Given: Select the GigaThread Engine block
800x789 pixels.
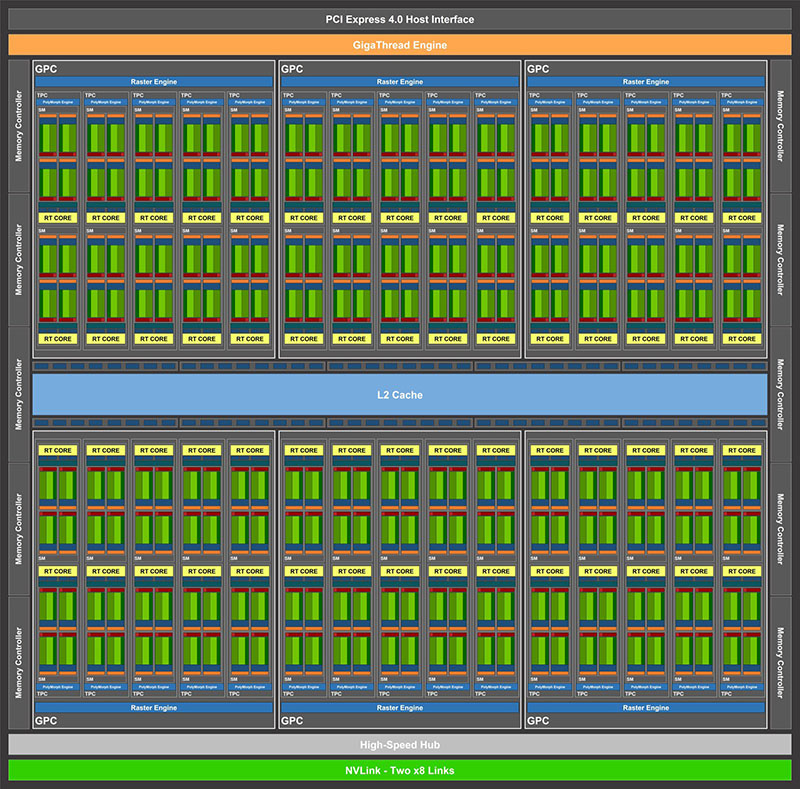Looking at the screenshot, I should (x=400, y=45).
